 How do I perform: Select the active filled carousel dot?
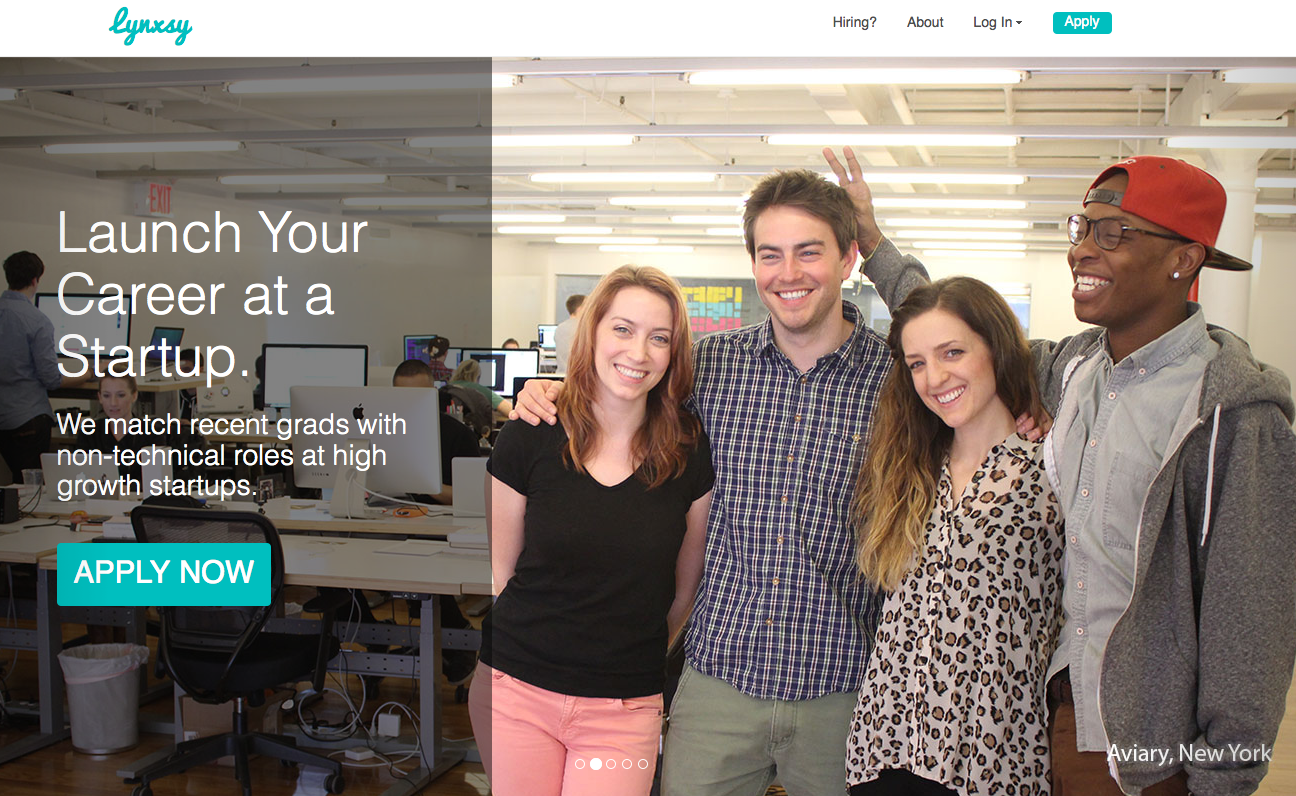[x=596, y=764]
